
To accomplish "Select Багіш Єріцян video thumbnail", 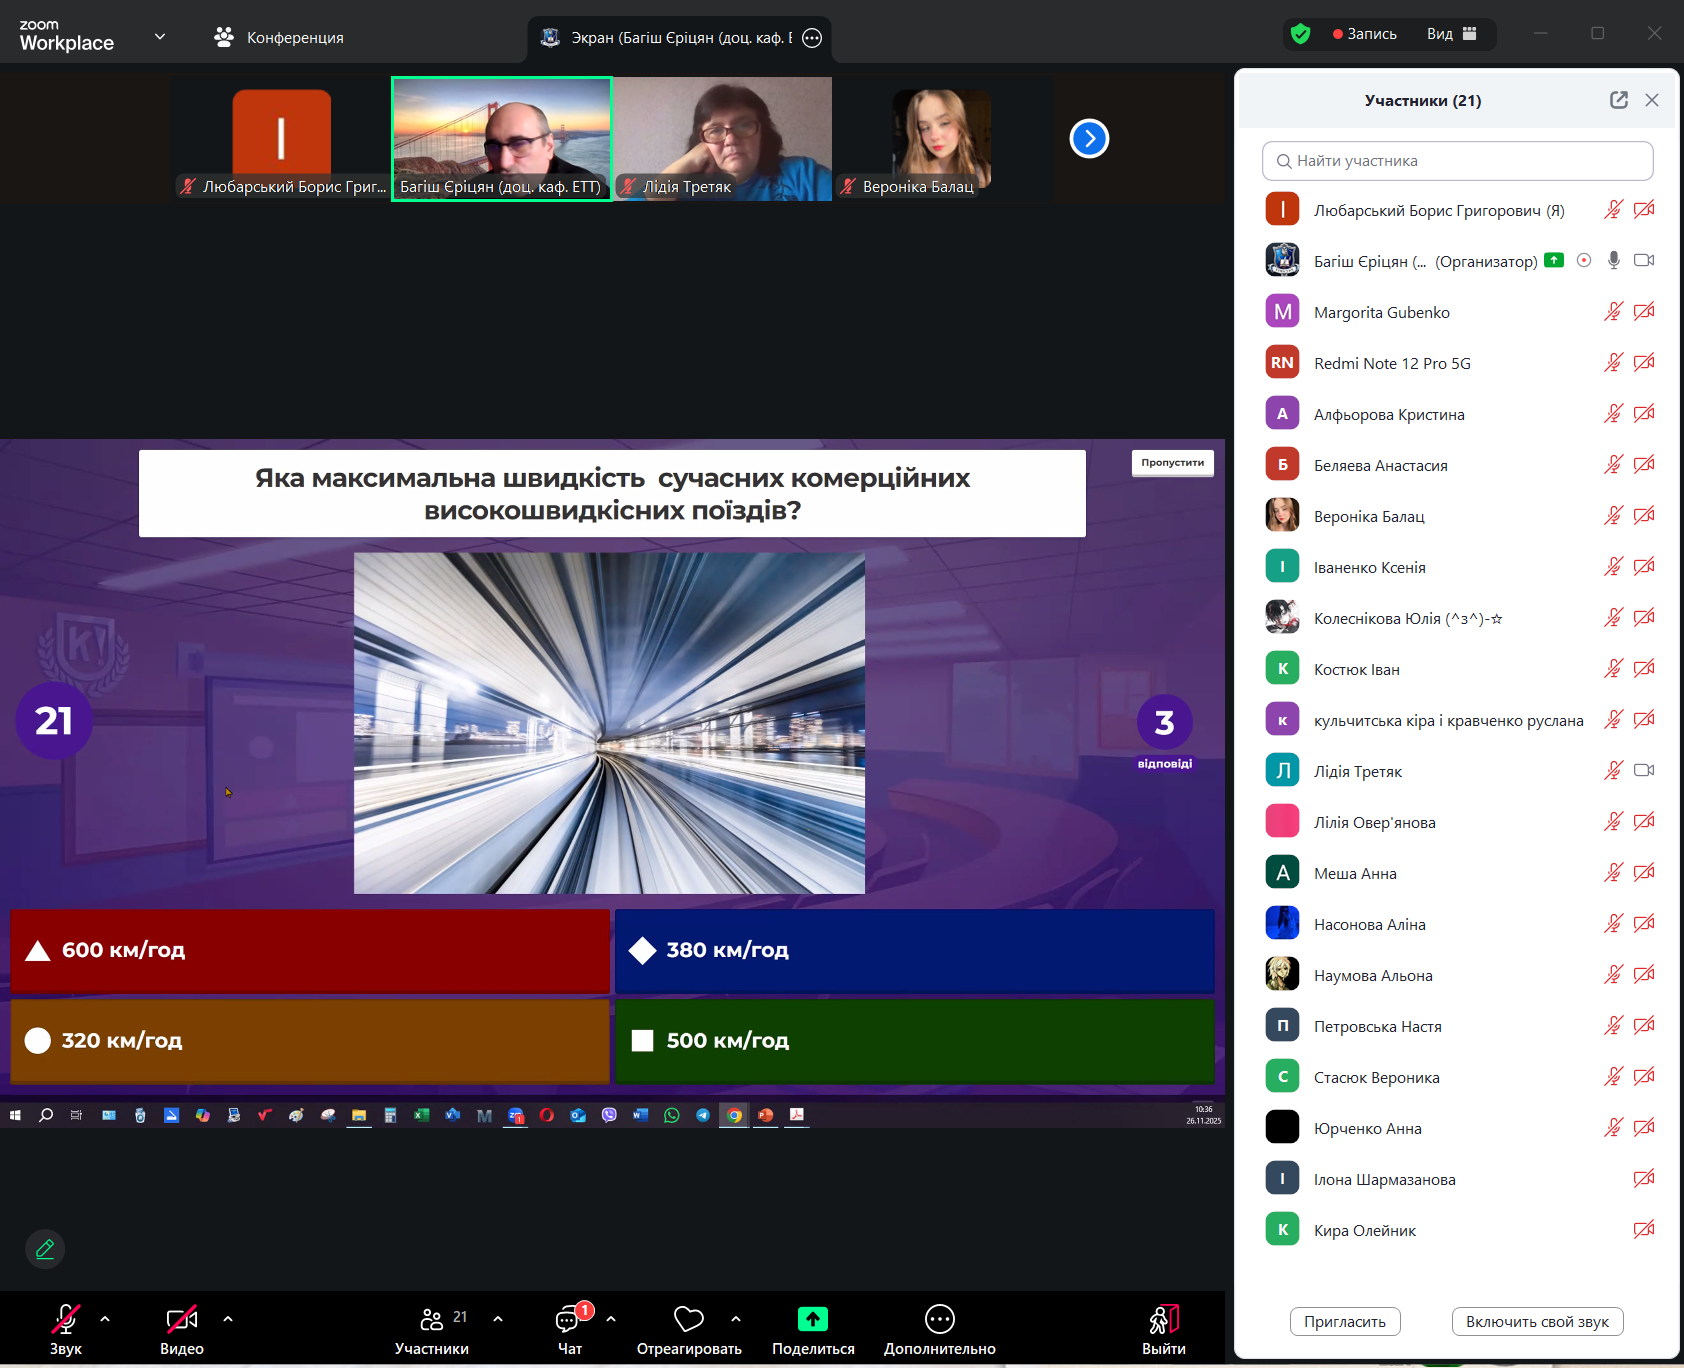I will pos(502,139).
